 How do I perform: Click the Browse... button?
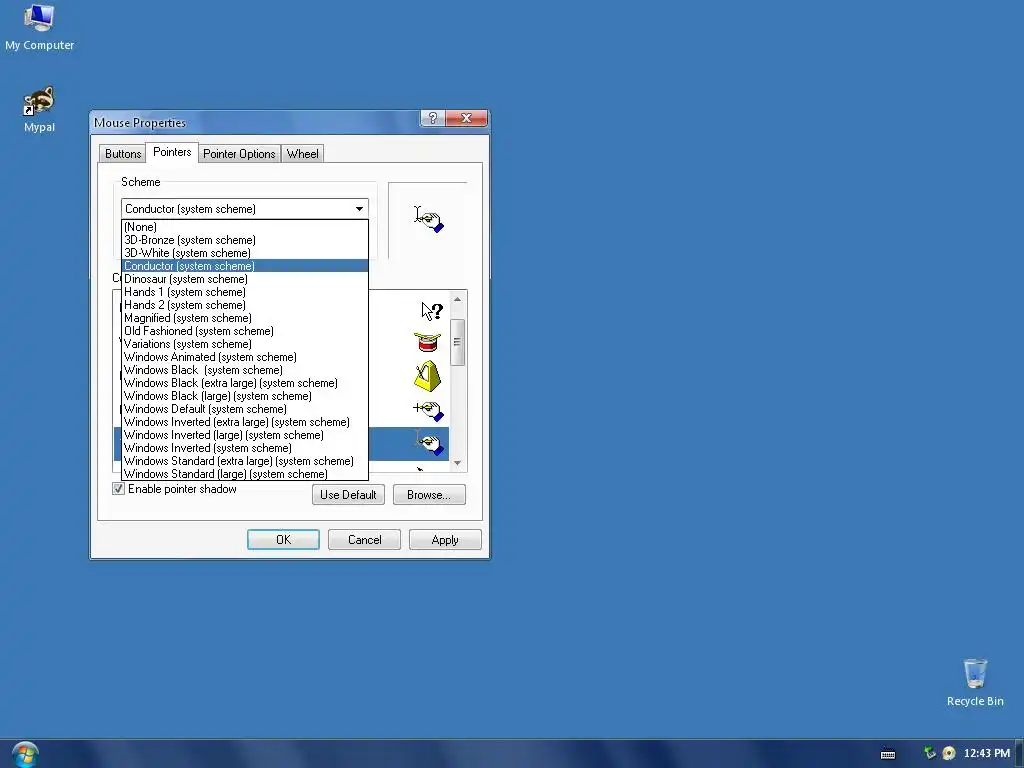tap(429, 494)
